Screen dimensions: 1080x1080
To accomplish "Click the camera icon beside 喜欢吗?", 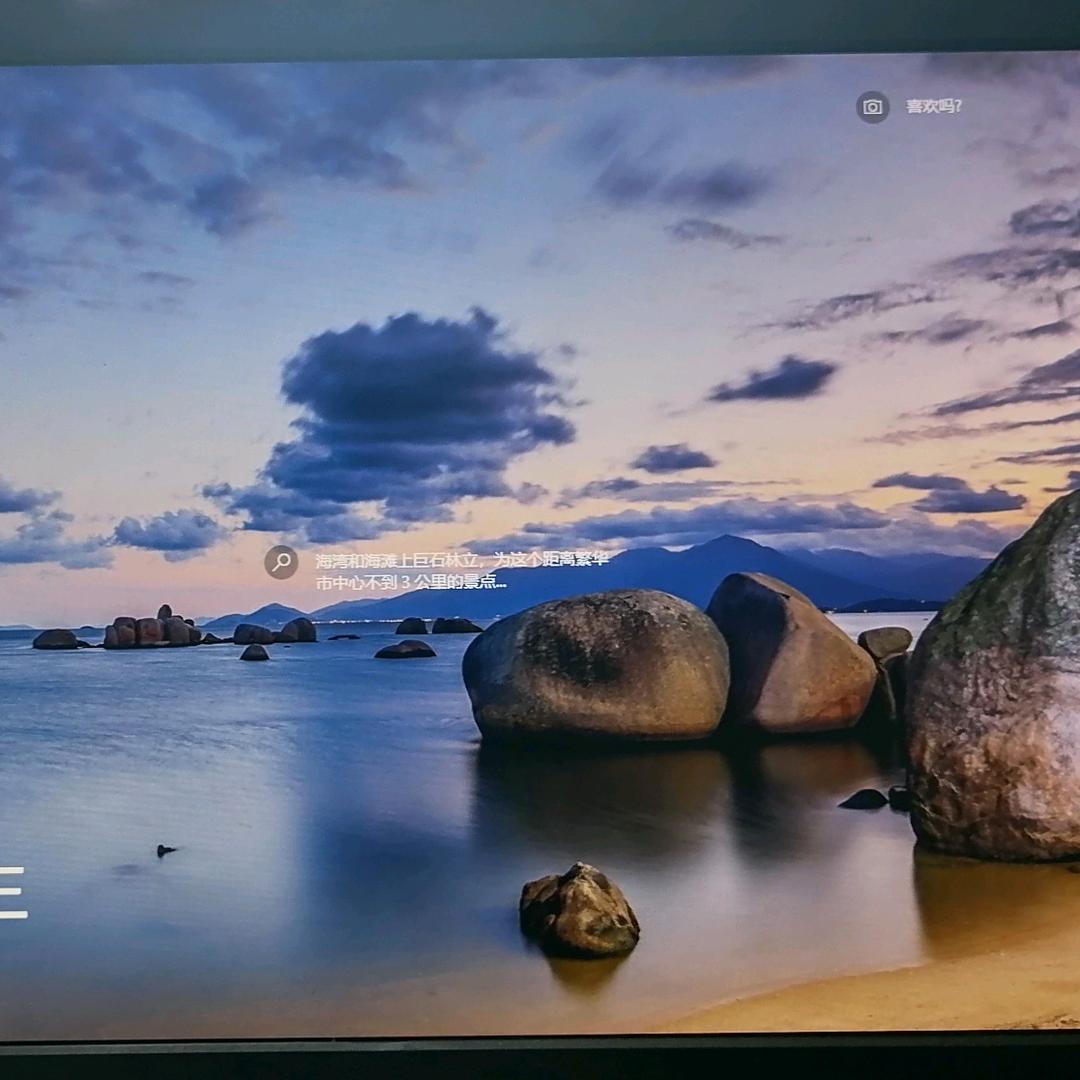I will click(x=872, y=107).
